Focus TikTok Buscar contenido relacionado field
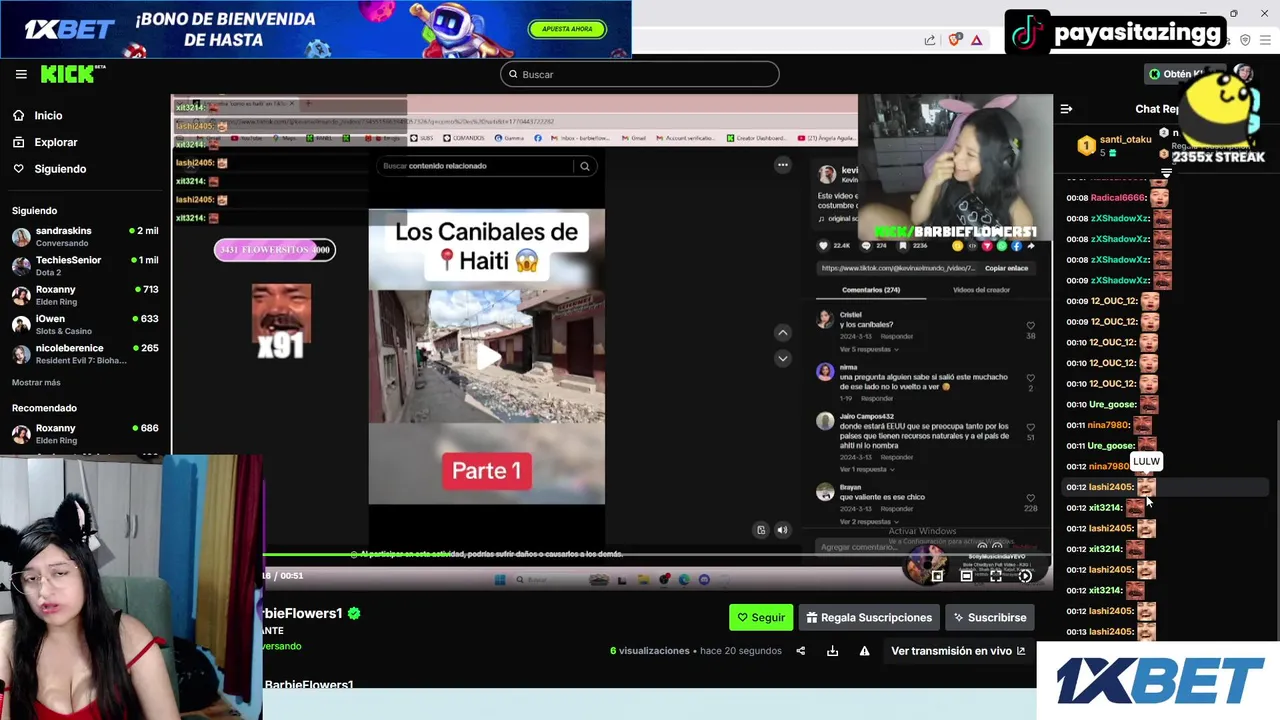Screen dimensions: 1280x720 tap(475, 166)
